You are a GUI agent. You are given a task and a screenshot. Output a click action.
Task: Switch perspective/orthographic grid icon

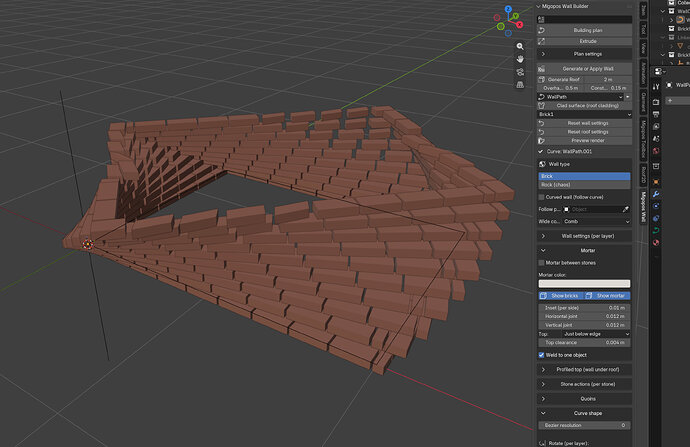pyautogui.click(x=520, y=84)
